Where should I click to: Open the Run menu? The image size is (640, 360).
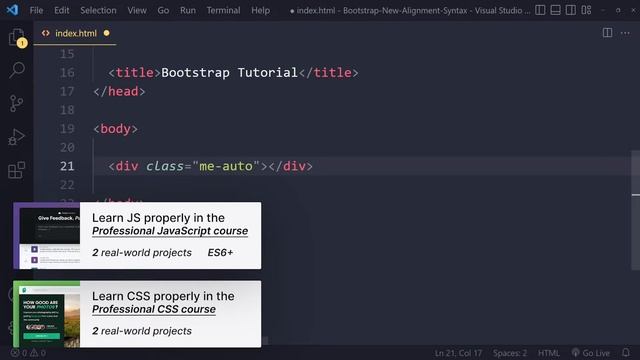[188, 10]
